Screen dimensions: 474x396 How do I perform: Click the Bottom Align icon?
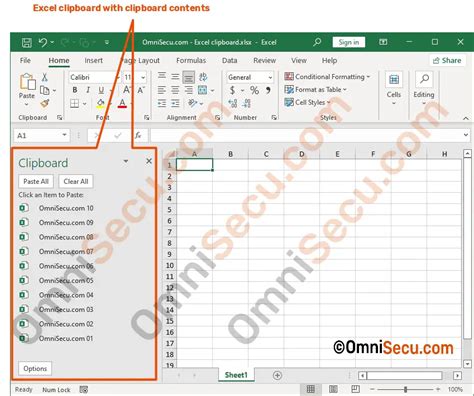coord(189,77)
